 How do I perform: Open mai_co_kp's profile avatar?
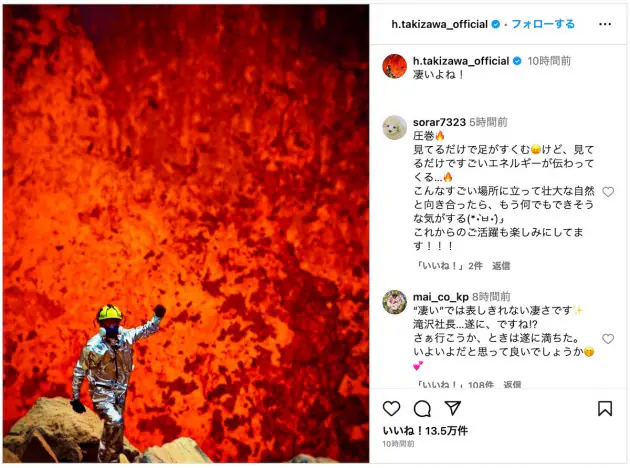[x=395, y=302]
